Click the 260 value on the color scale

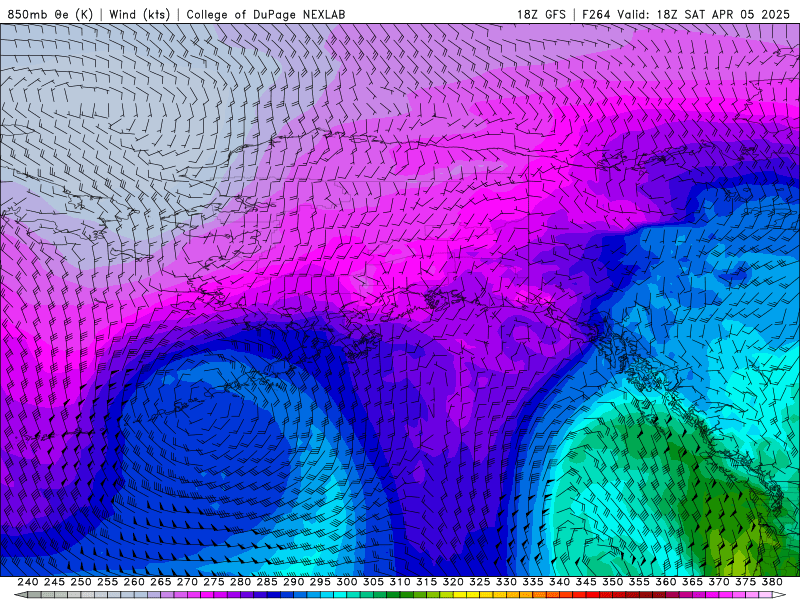(x=134, y=582)
